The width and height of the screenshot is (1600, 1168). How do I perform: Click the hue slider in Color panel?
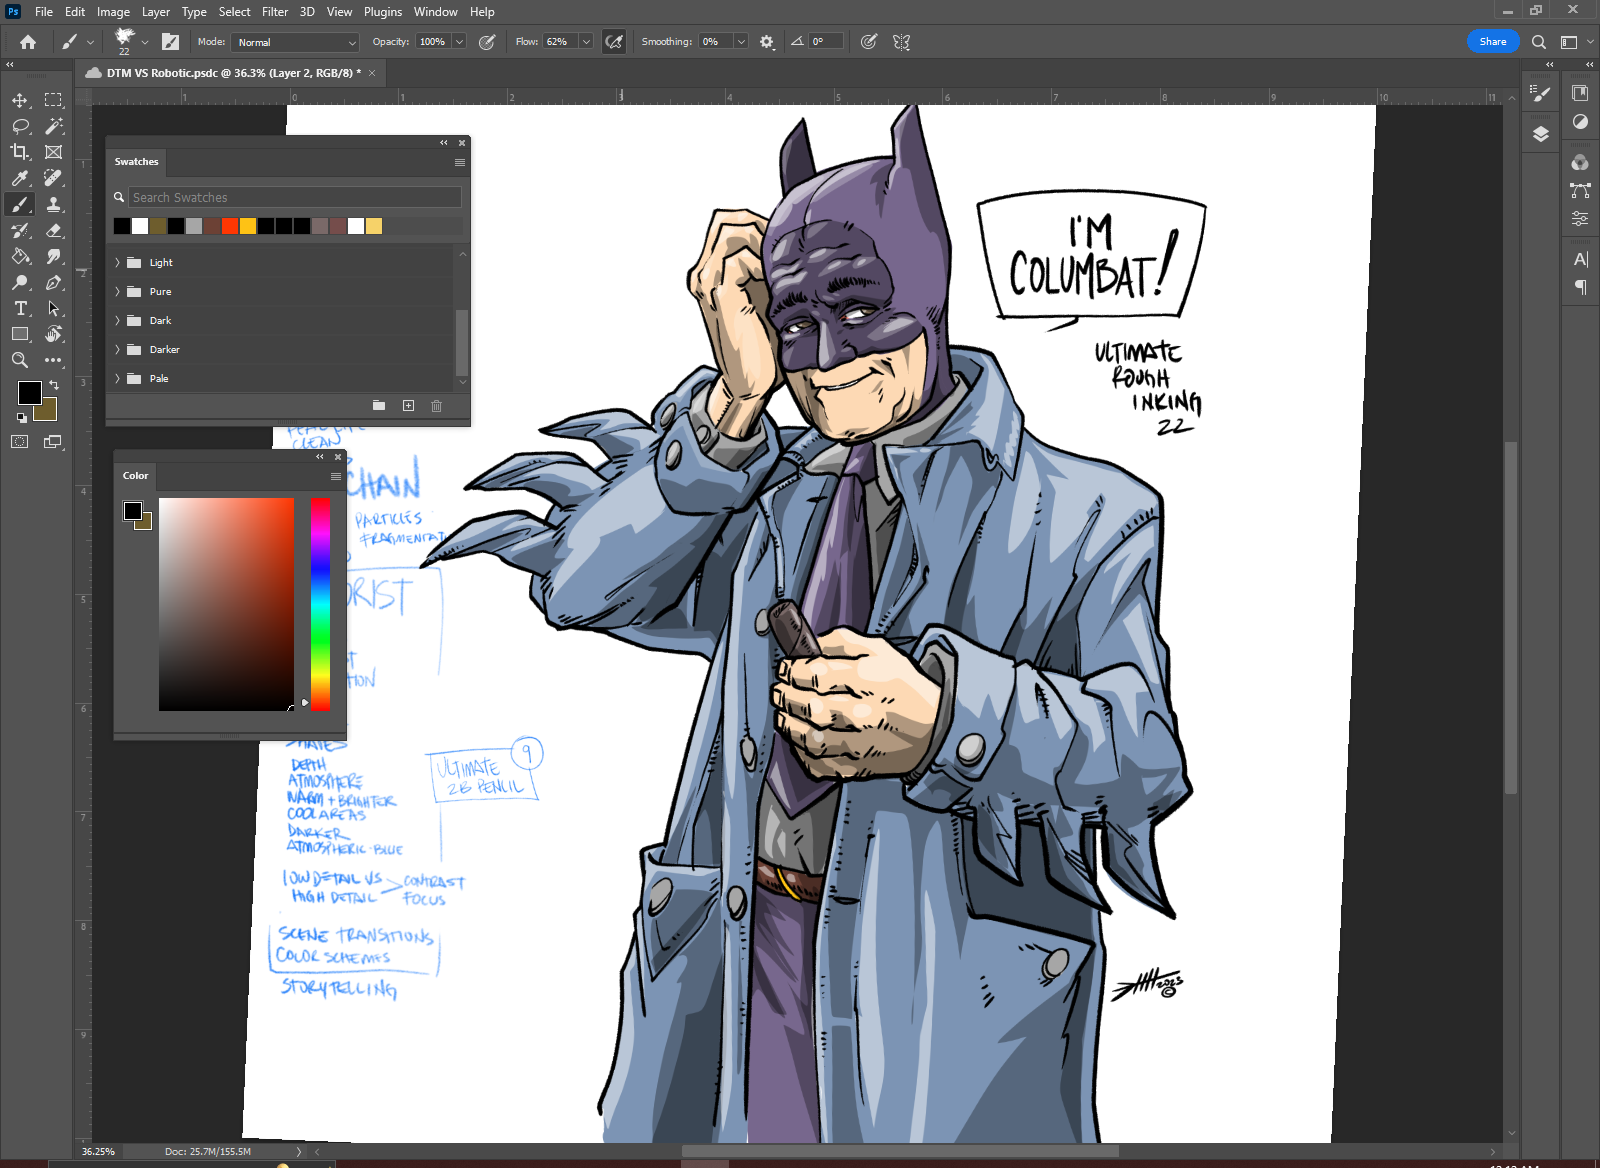coord(320,604)
